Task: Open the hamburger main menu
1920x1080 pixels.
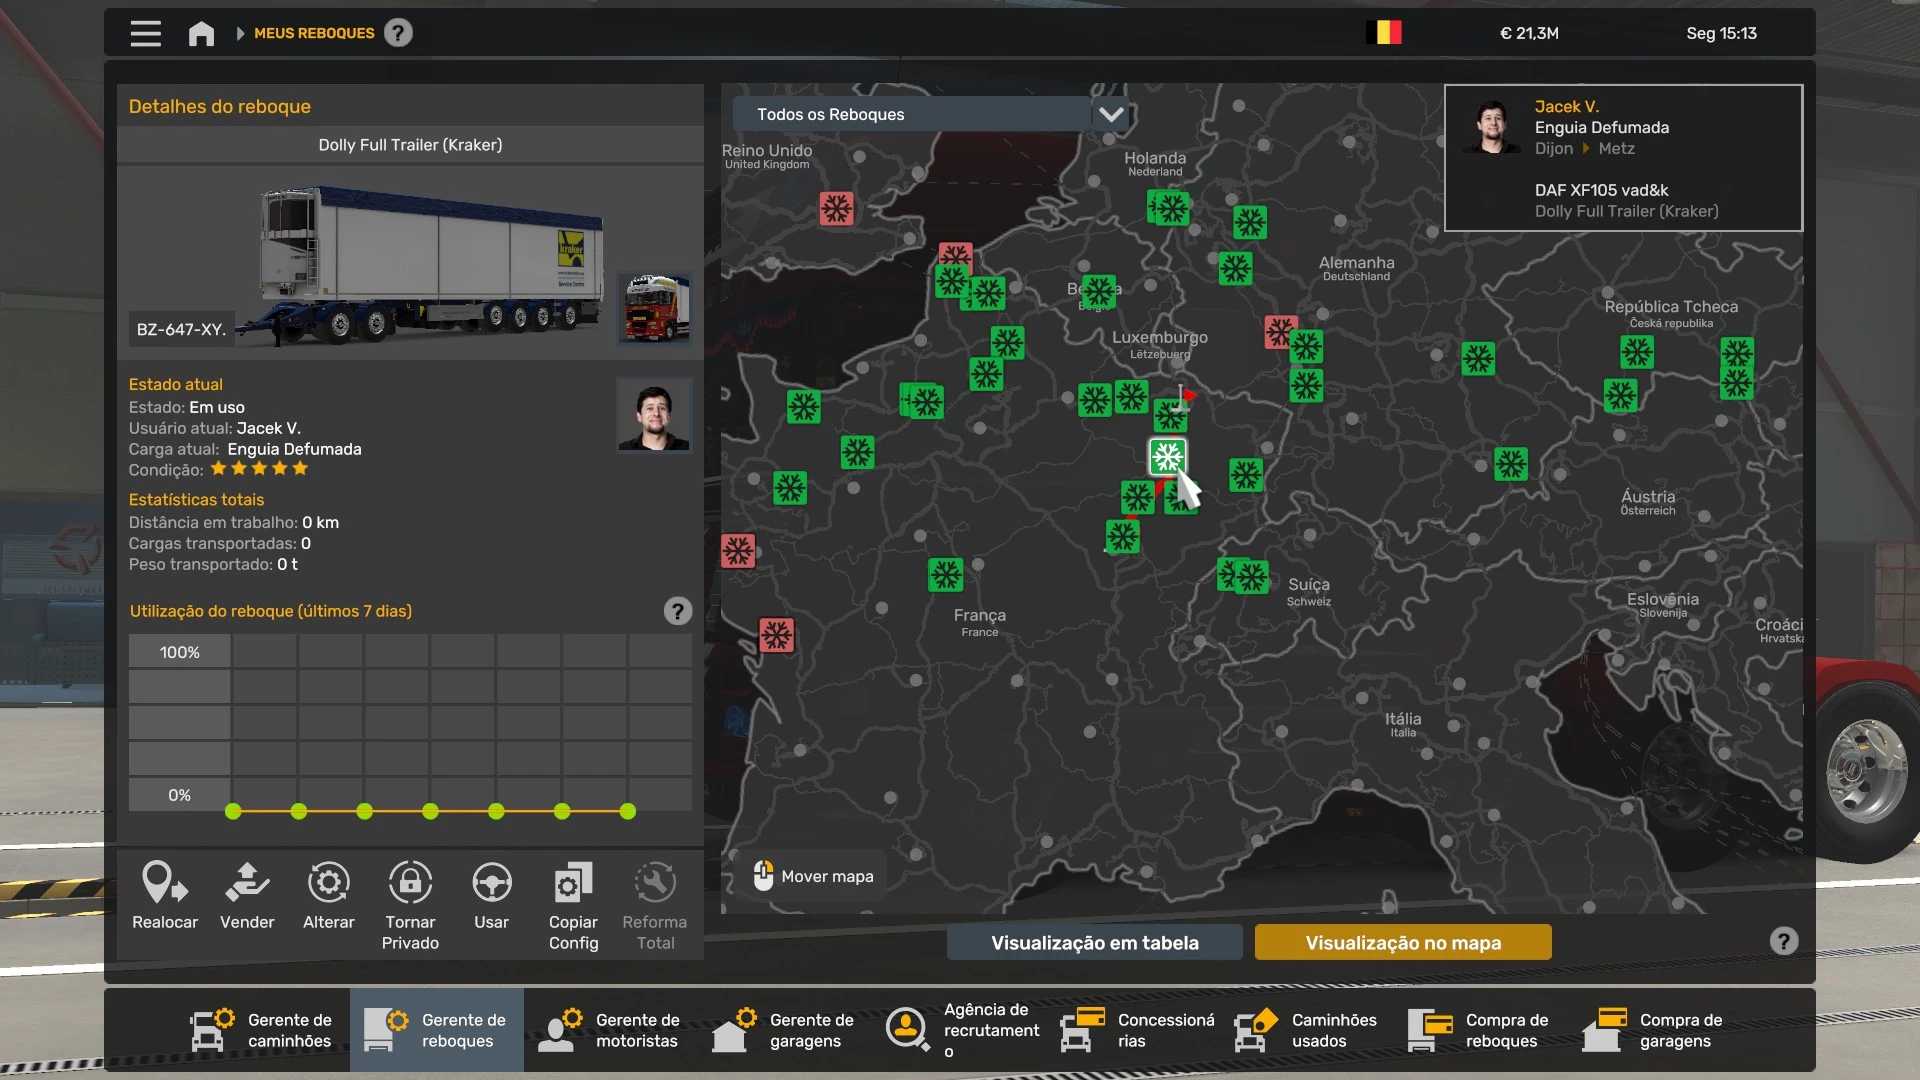Action: point(145,33)
